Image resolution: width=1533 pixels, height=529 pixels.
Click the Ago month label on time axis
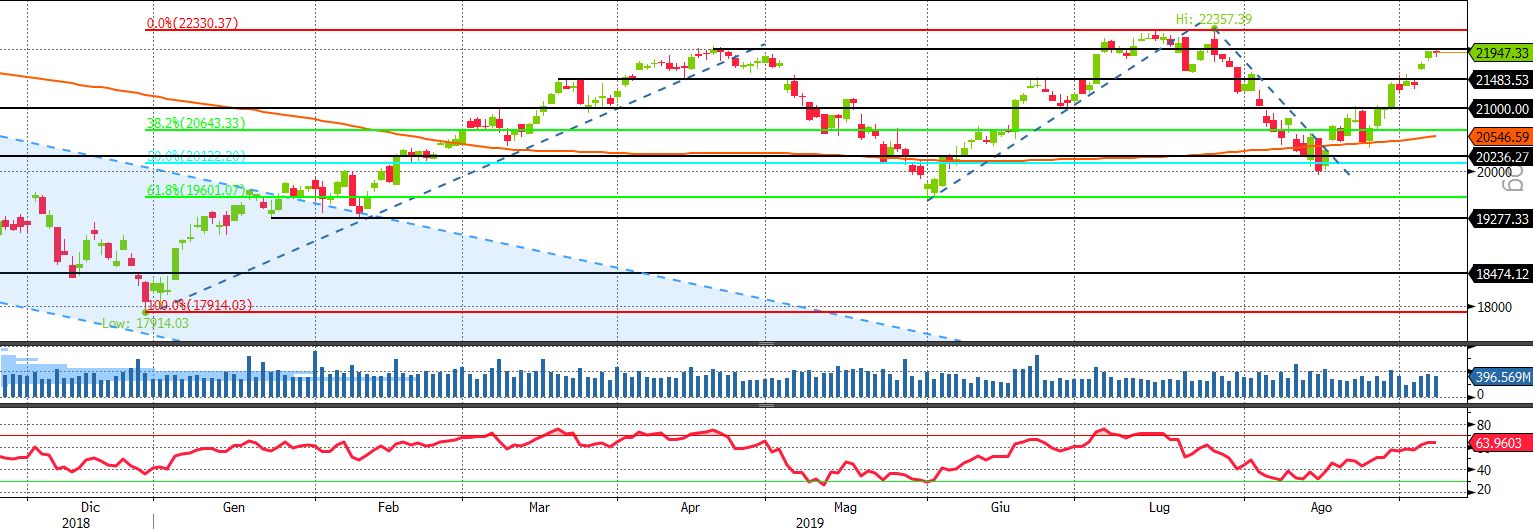(1322, 507)
